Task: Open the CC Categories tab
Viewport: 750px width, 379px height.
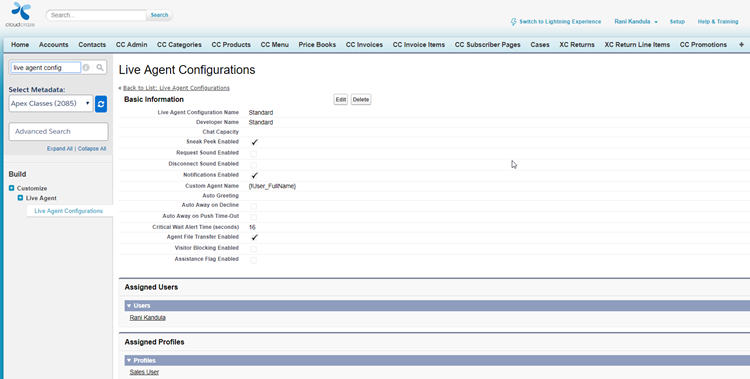Action: click(179, 45)
